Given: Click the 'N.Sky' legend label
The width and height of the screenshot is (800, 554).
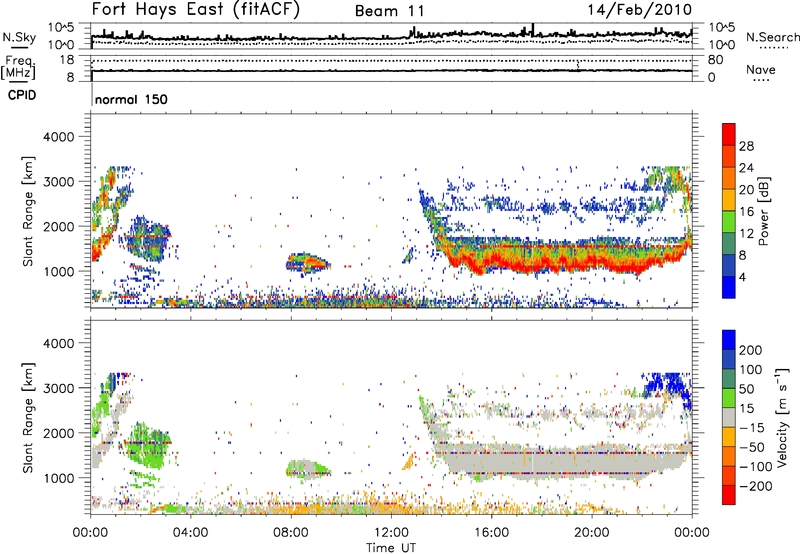Looking at the screenshot, I should [x=19, y=37].
